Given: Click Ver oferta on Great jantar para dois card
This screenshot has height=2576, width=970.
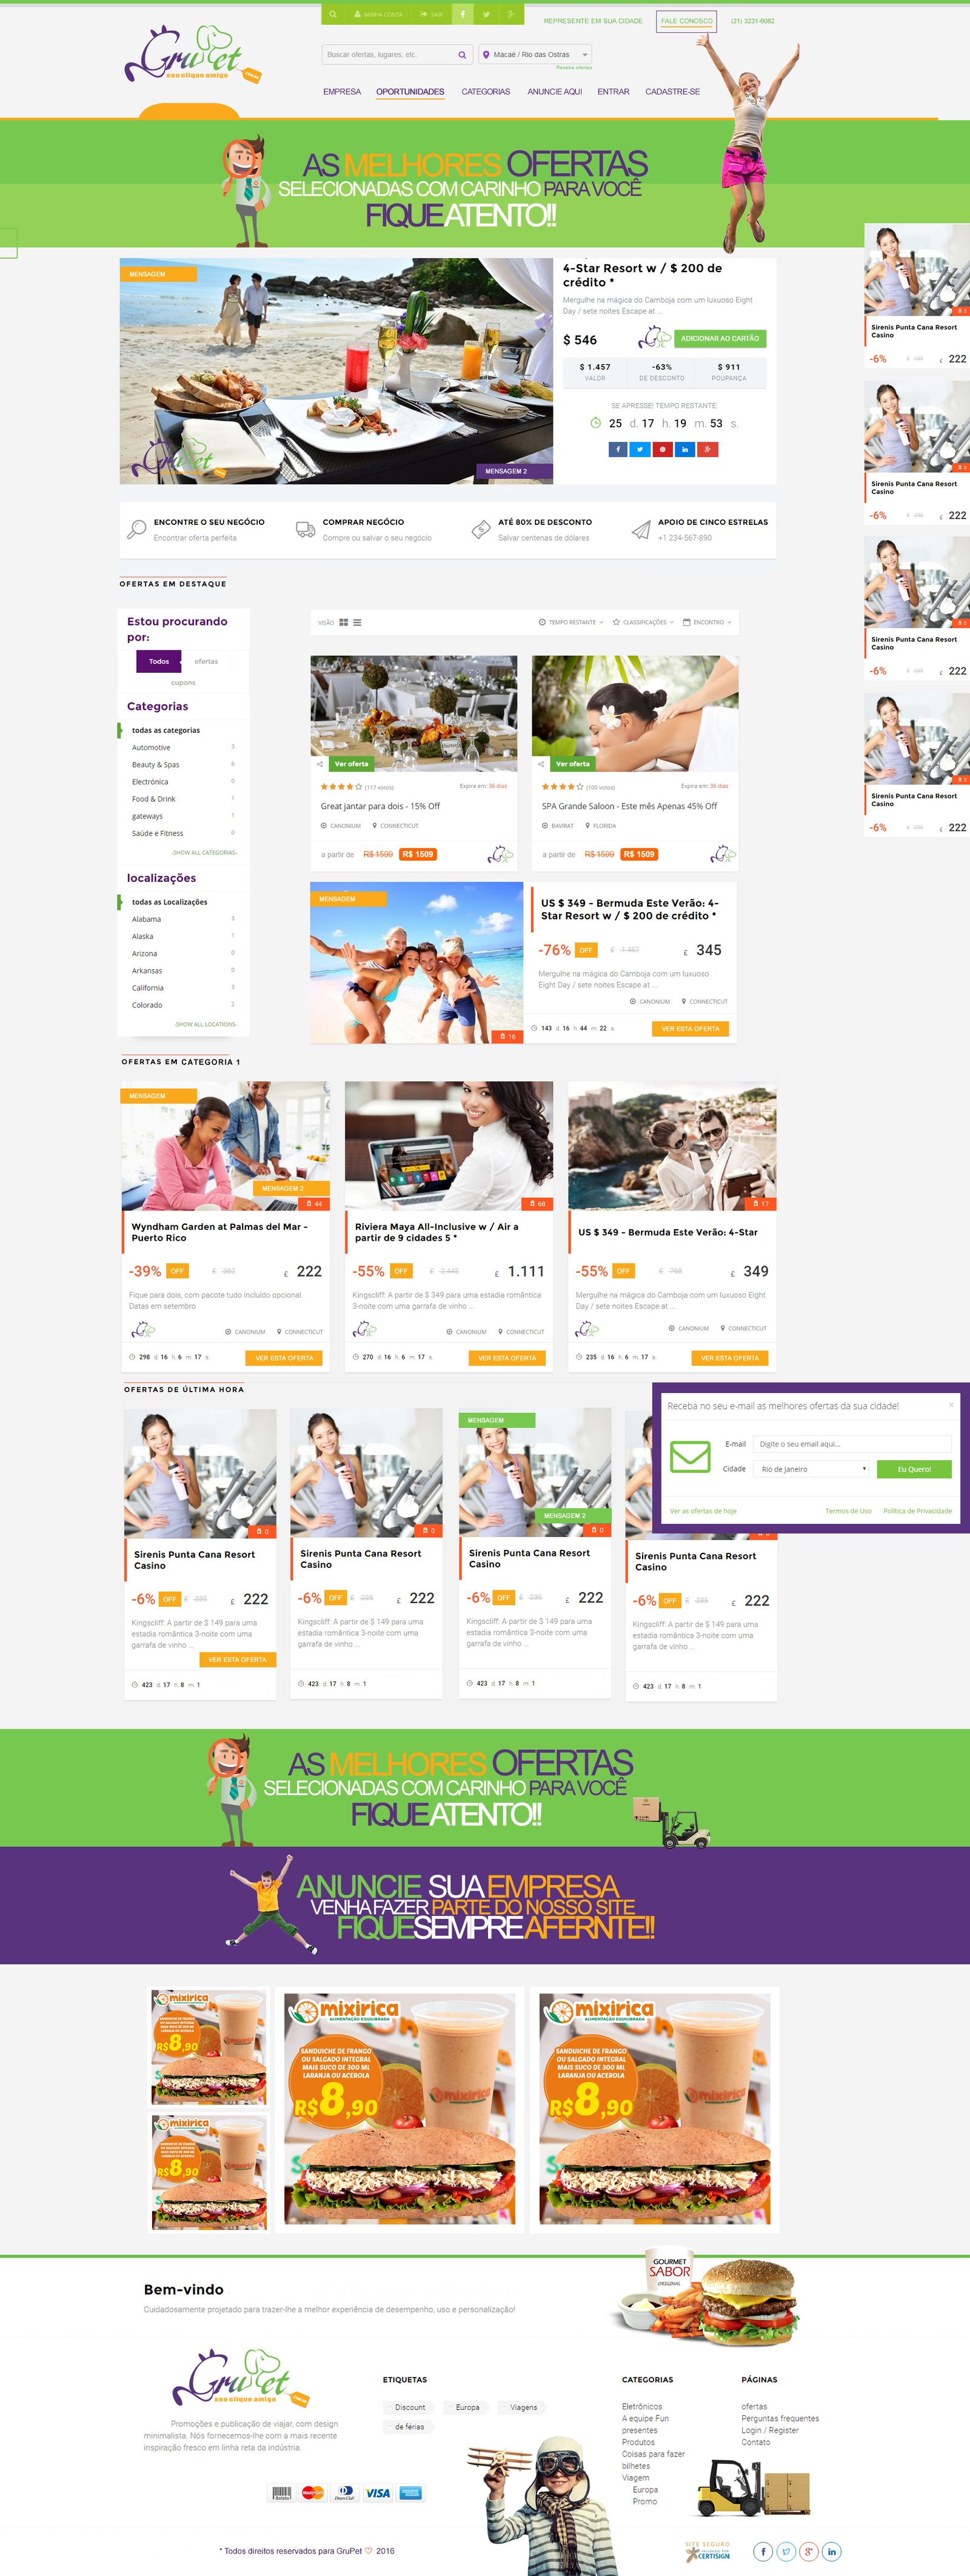Looking at the screenshot, I should 351,764.
